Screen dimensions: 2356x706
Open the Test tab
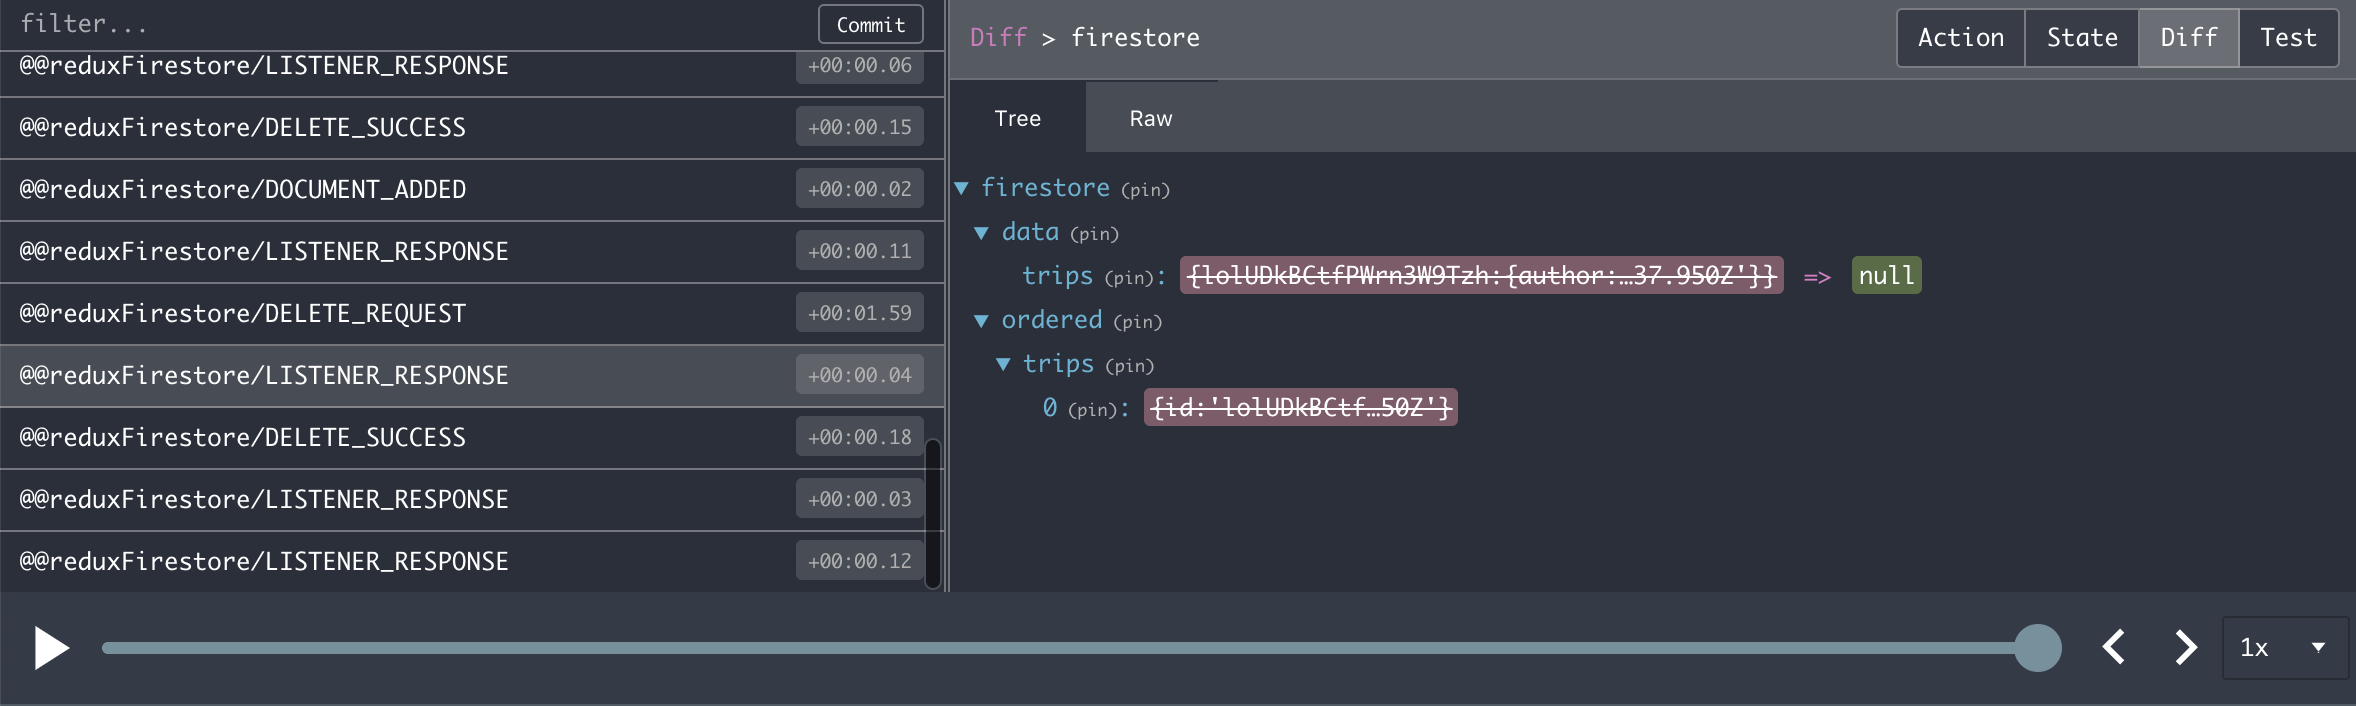(2288, 38)
